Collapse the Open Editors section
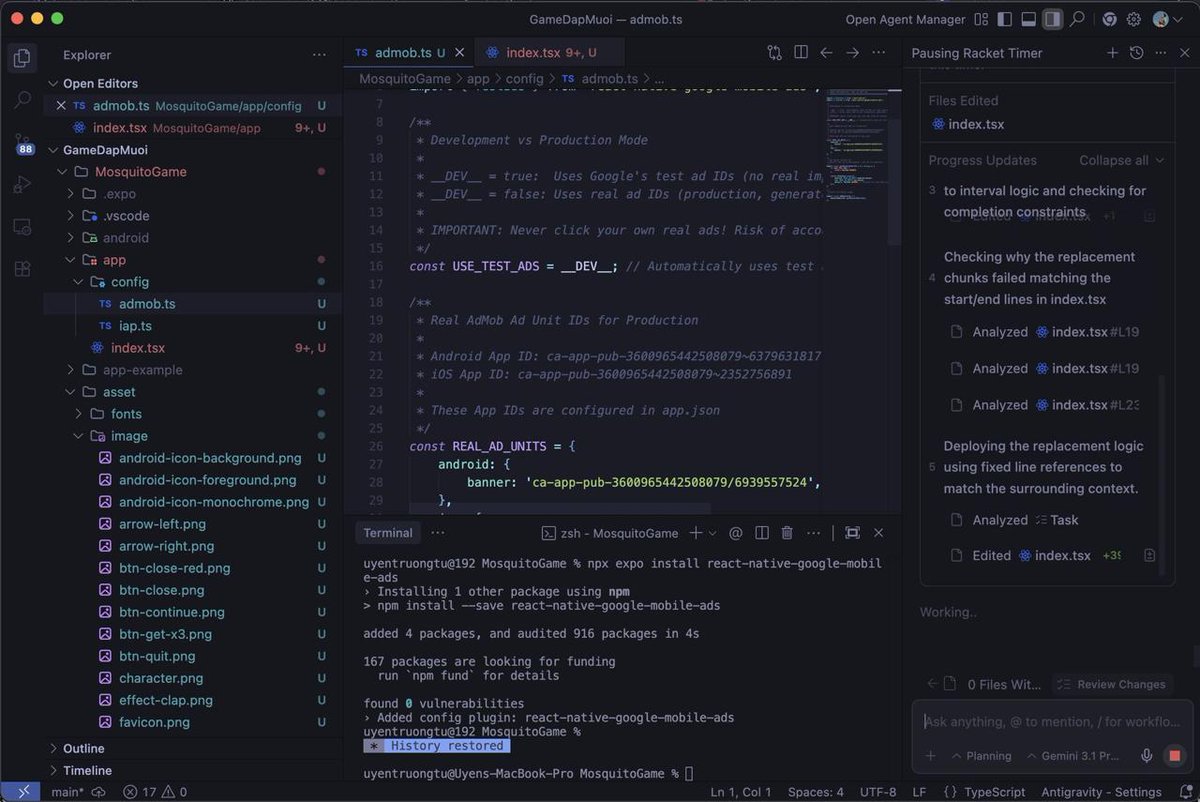1200x802 pixels. pyautogui.click(x=100, y=83)
